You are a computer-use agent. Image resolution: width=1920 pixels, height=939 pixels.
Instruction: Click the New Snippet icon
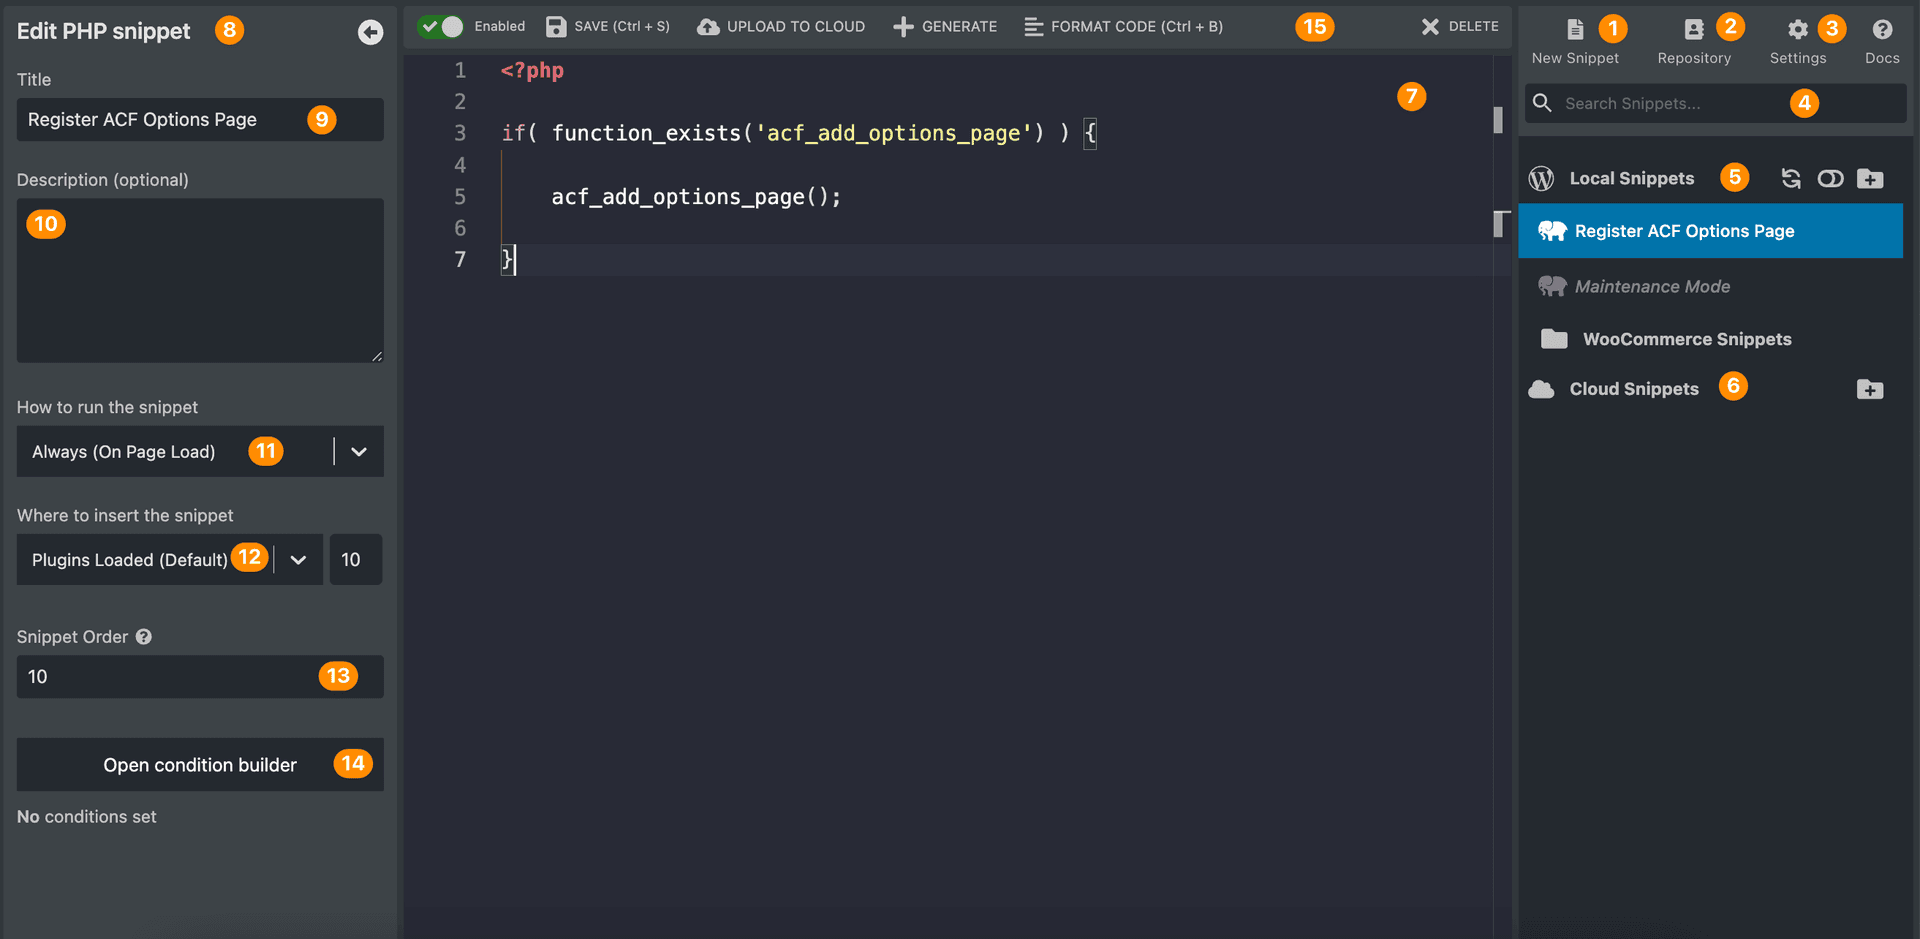point(1575,30)
